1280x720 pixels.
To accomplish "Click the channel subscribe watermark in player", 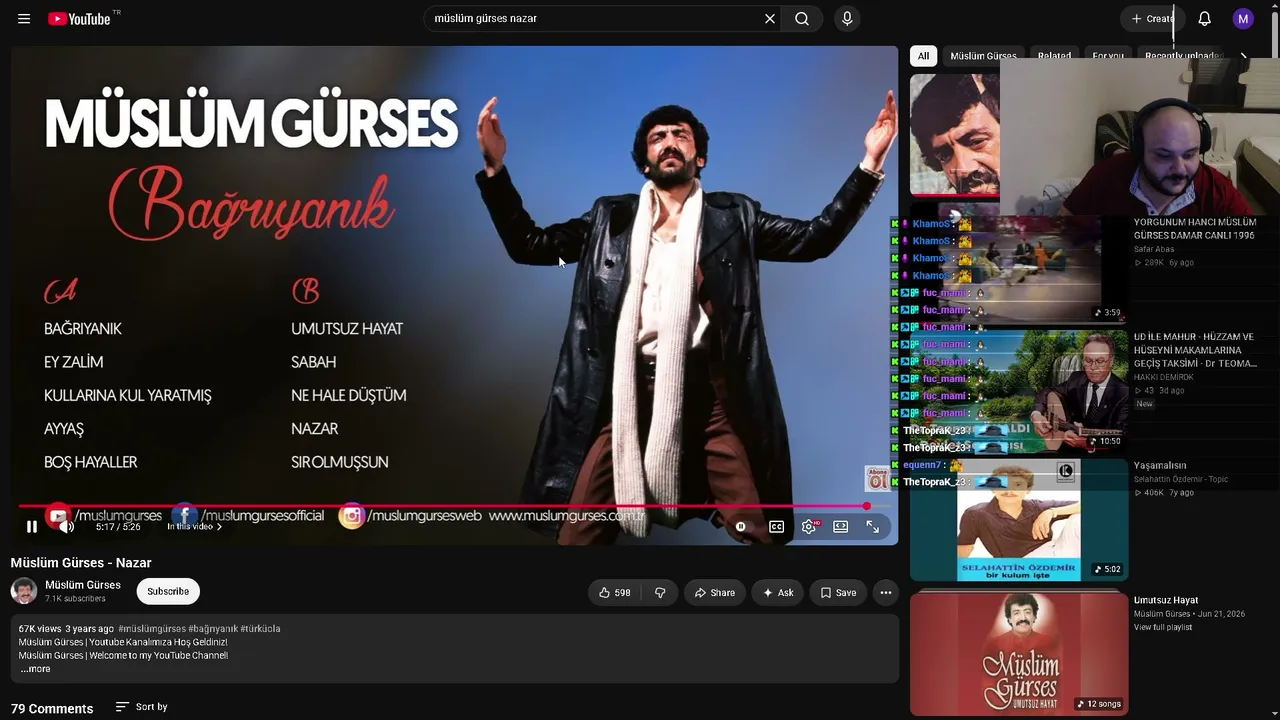I will pyautogui.click(x=877, y=478).
